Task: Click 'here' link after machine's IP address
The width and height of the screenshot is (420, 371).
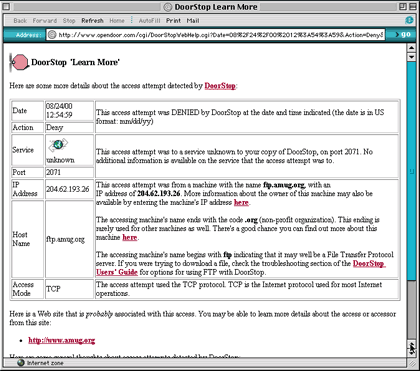Action: [x=241, y=202]
